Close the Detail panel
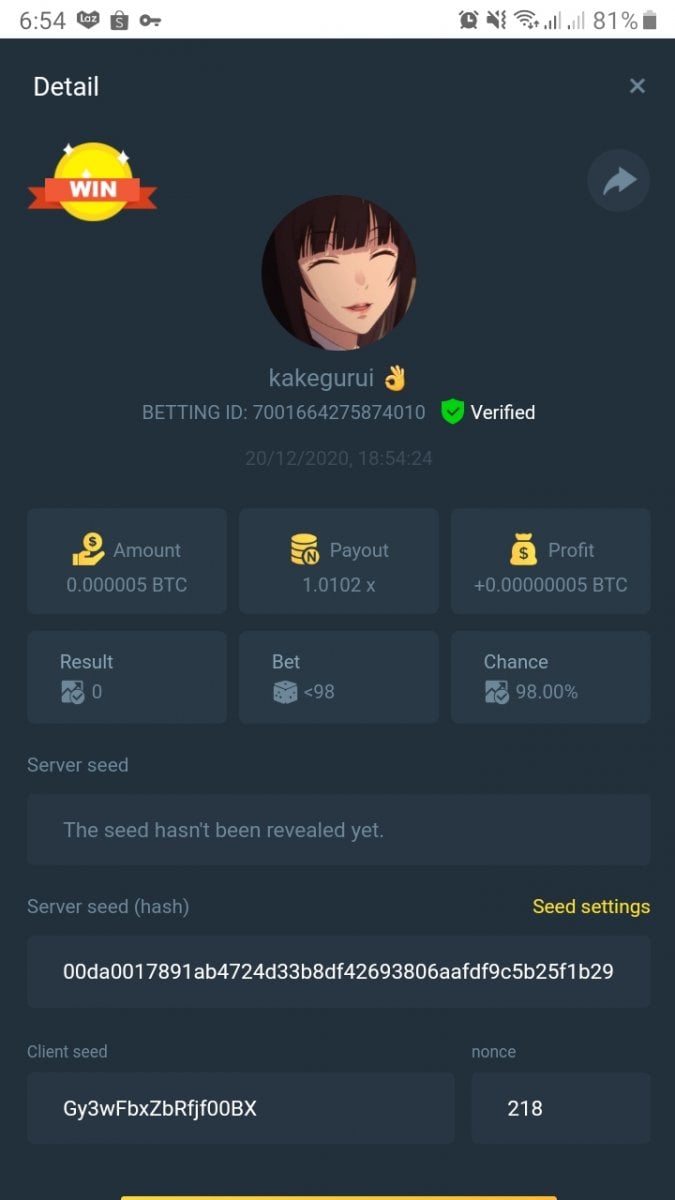 click(637, 86)
